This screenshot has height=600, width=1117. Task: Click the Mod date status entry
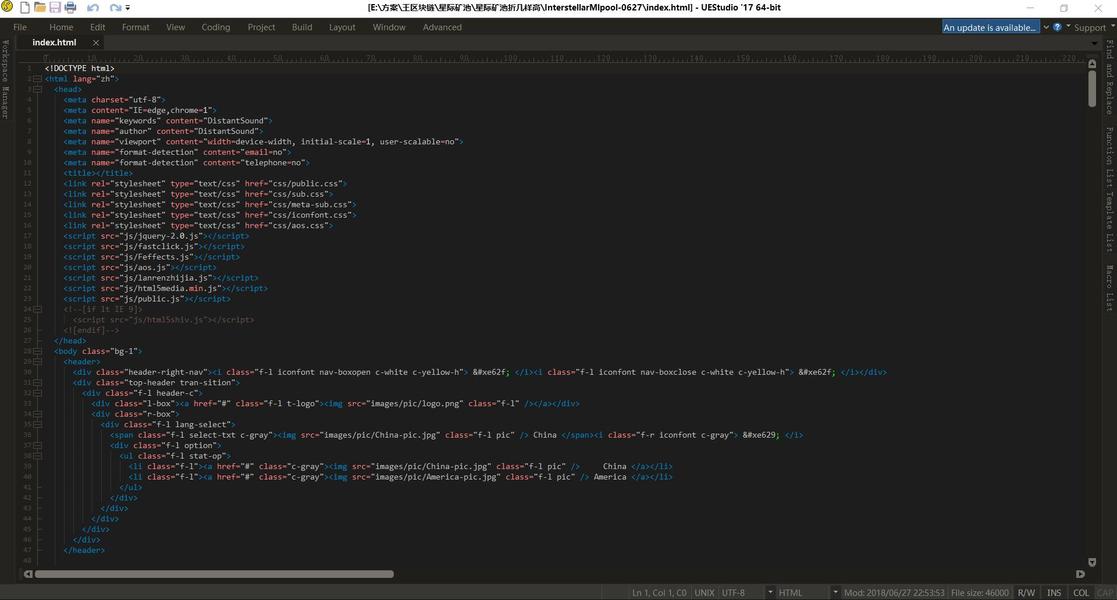pos(894,593)
